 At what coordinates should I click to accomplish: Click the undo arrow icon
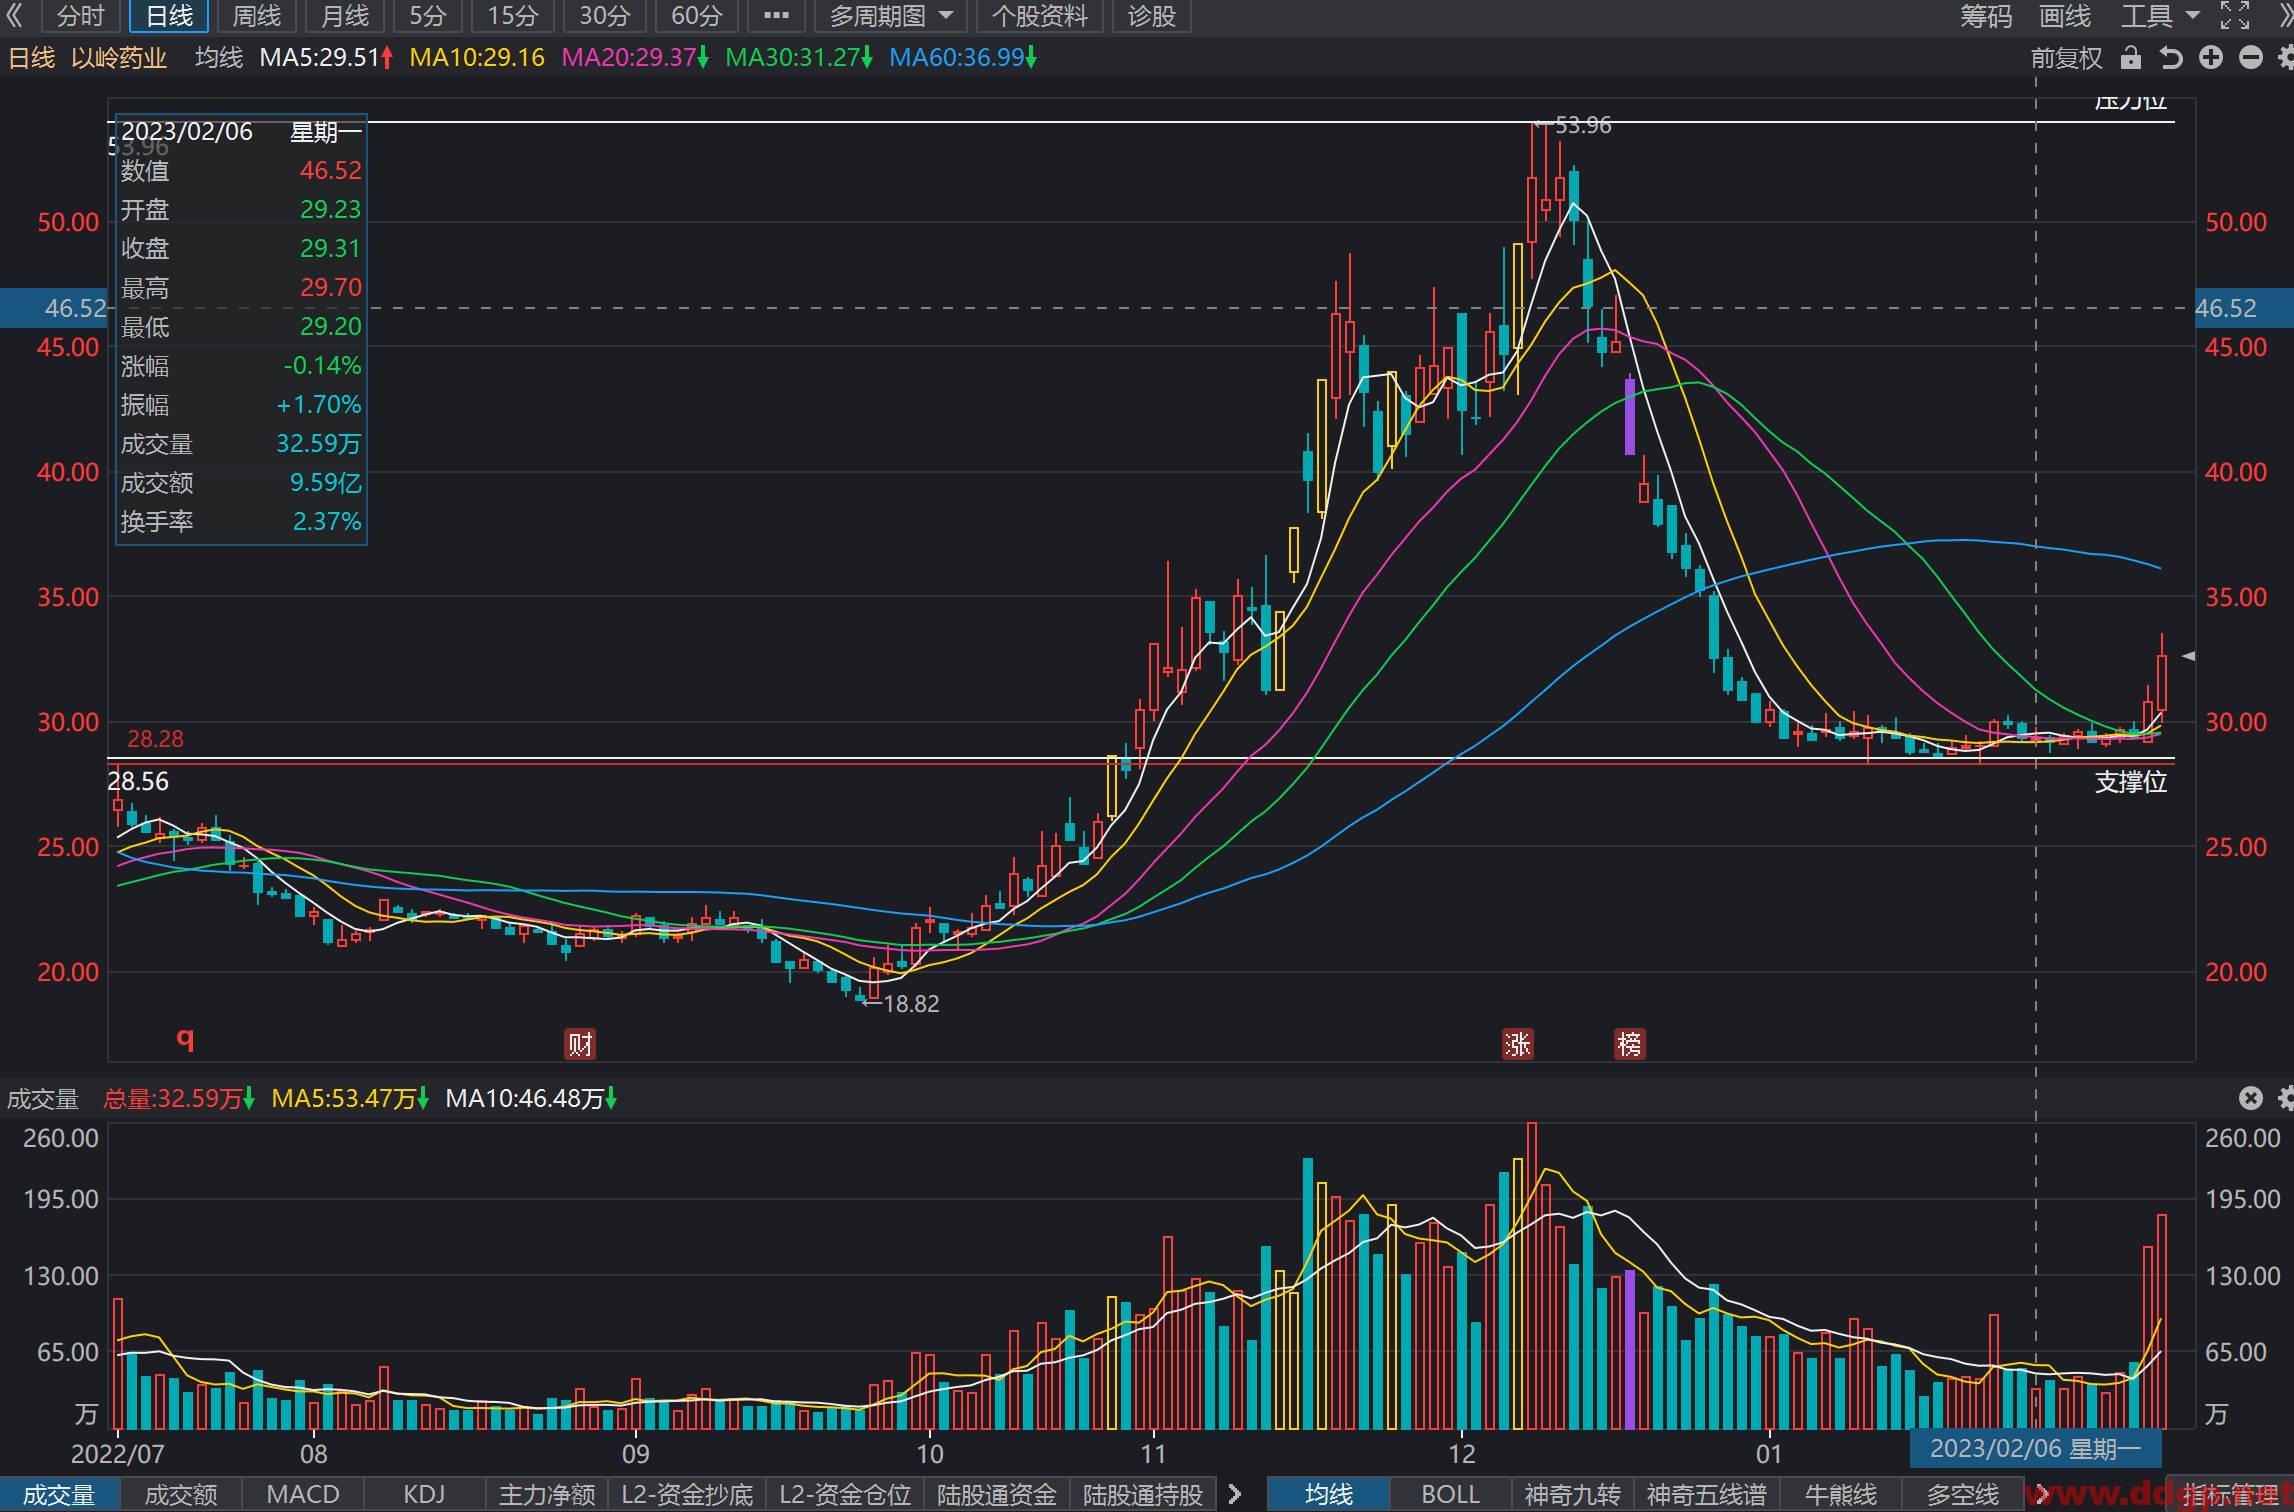[2170, 58]
